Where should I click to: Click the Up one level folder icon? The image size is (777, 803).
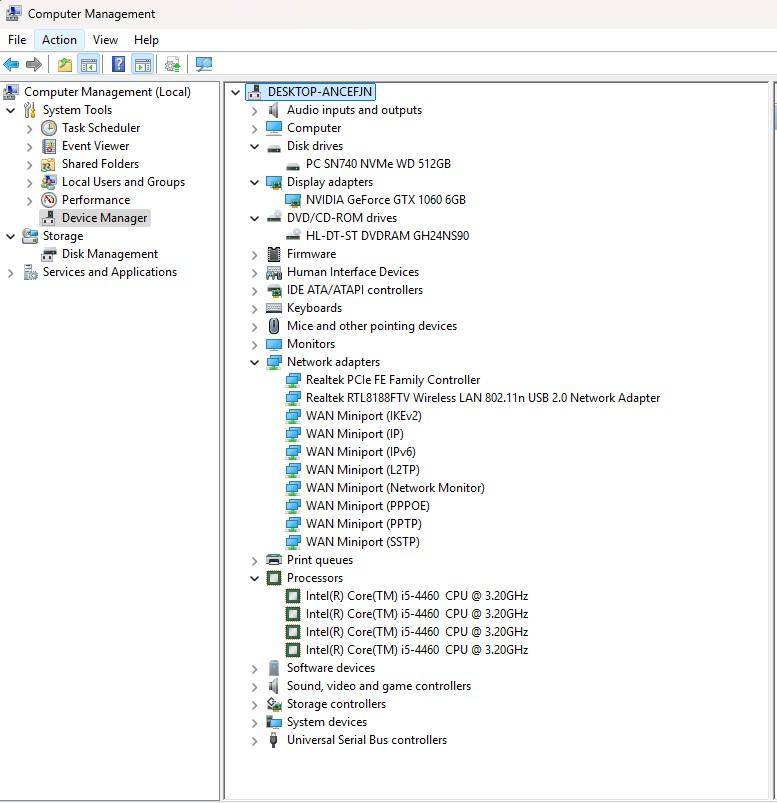65,65
